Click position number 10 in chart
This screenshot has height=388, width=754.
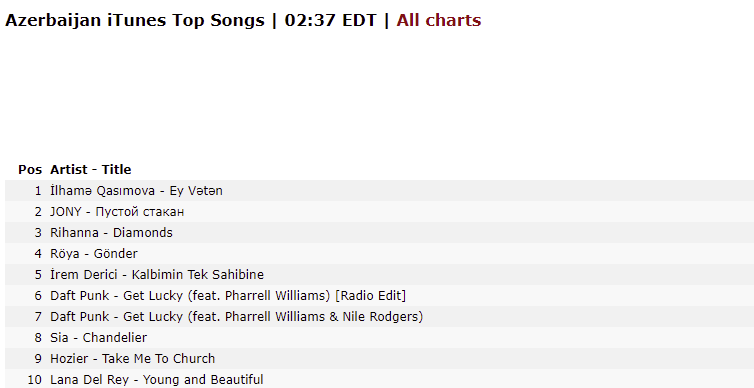click(34, 380)
